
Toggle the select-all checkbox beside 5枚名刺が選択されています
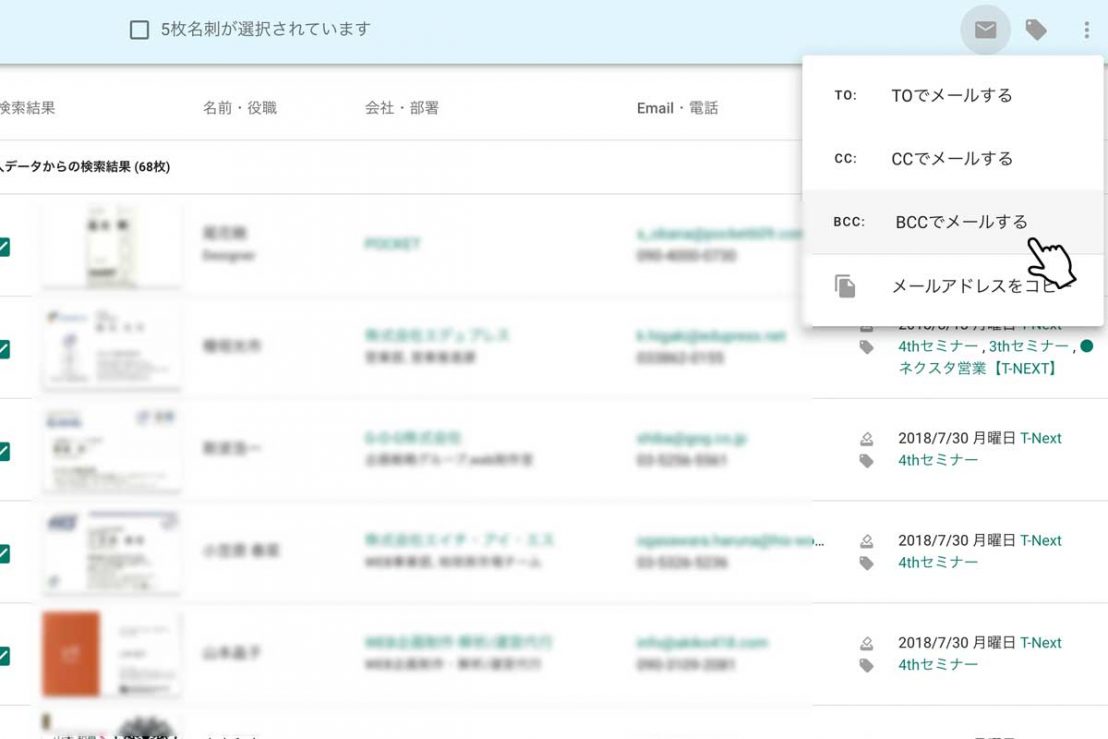coord(140,30)
